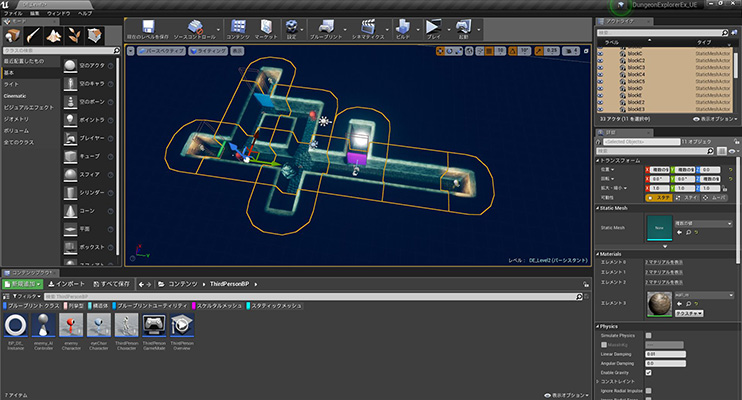Click the Save Current Level toolbar icon
This screenshot has width=742, height=400.
tap(148, 27)
